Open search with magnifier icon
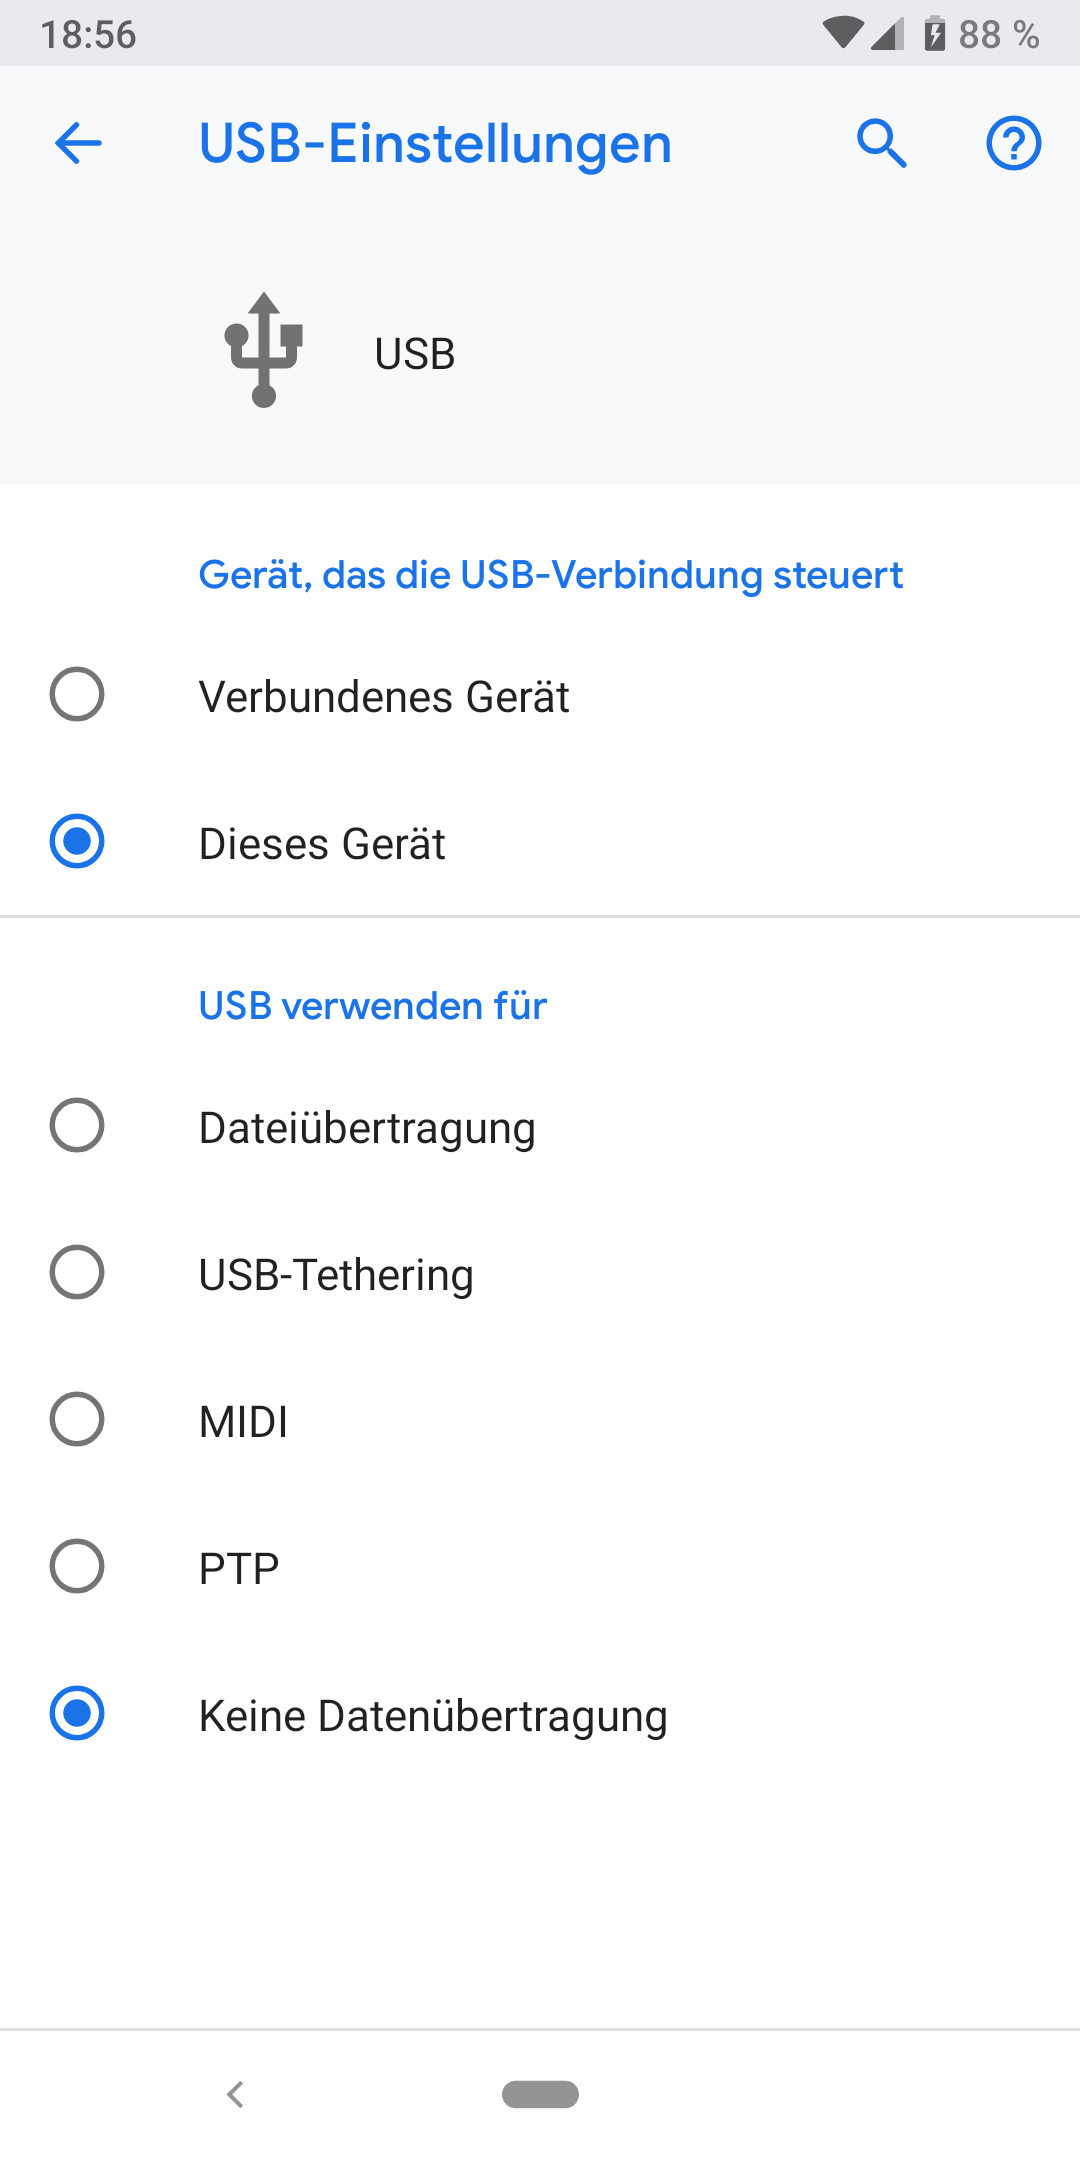Image resolution: width=1080 pixels, height=2160 pixels. [x=881, y=143]
